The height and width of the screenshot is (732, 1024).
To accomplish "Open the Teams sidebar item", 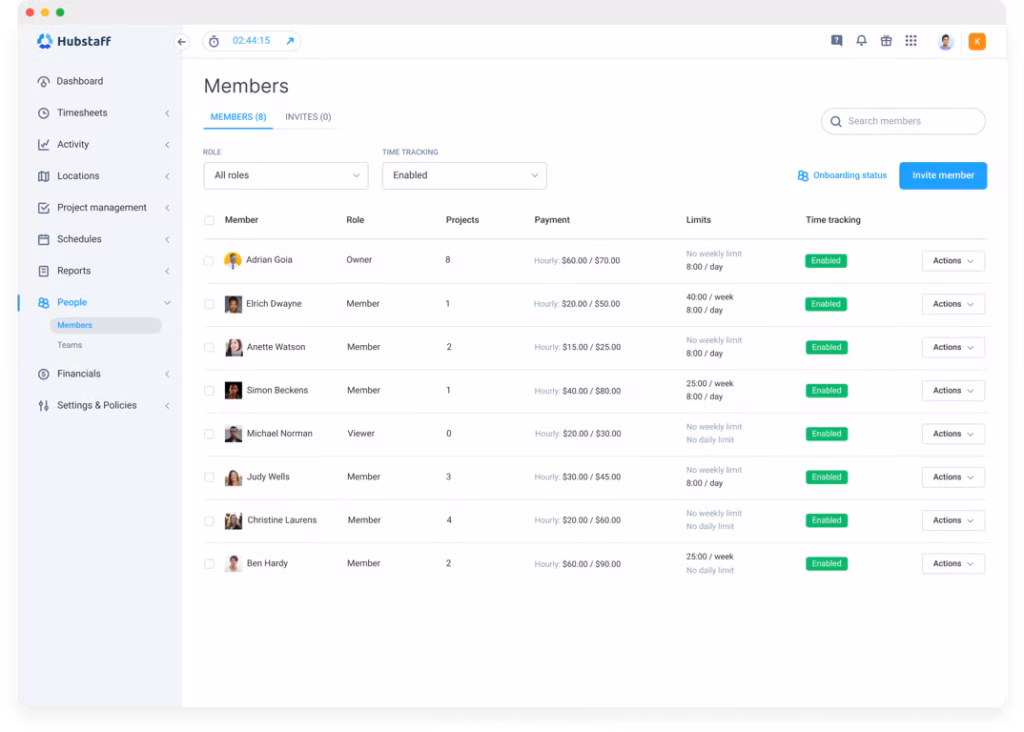I will tap(69, 345).
